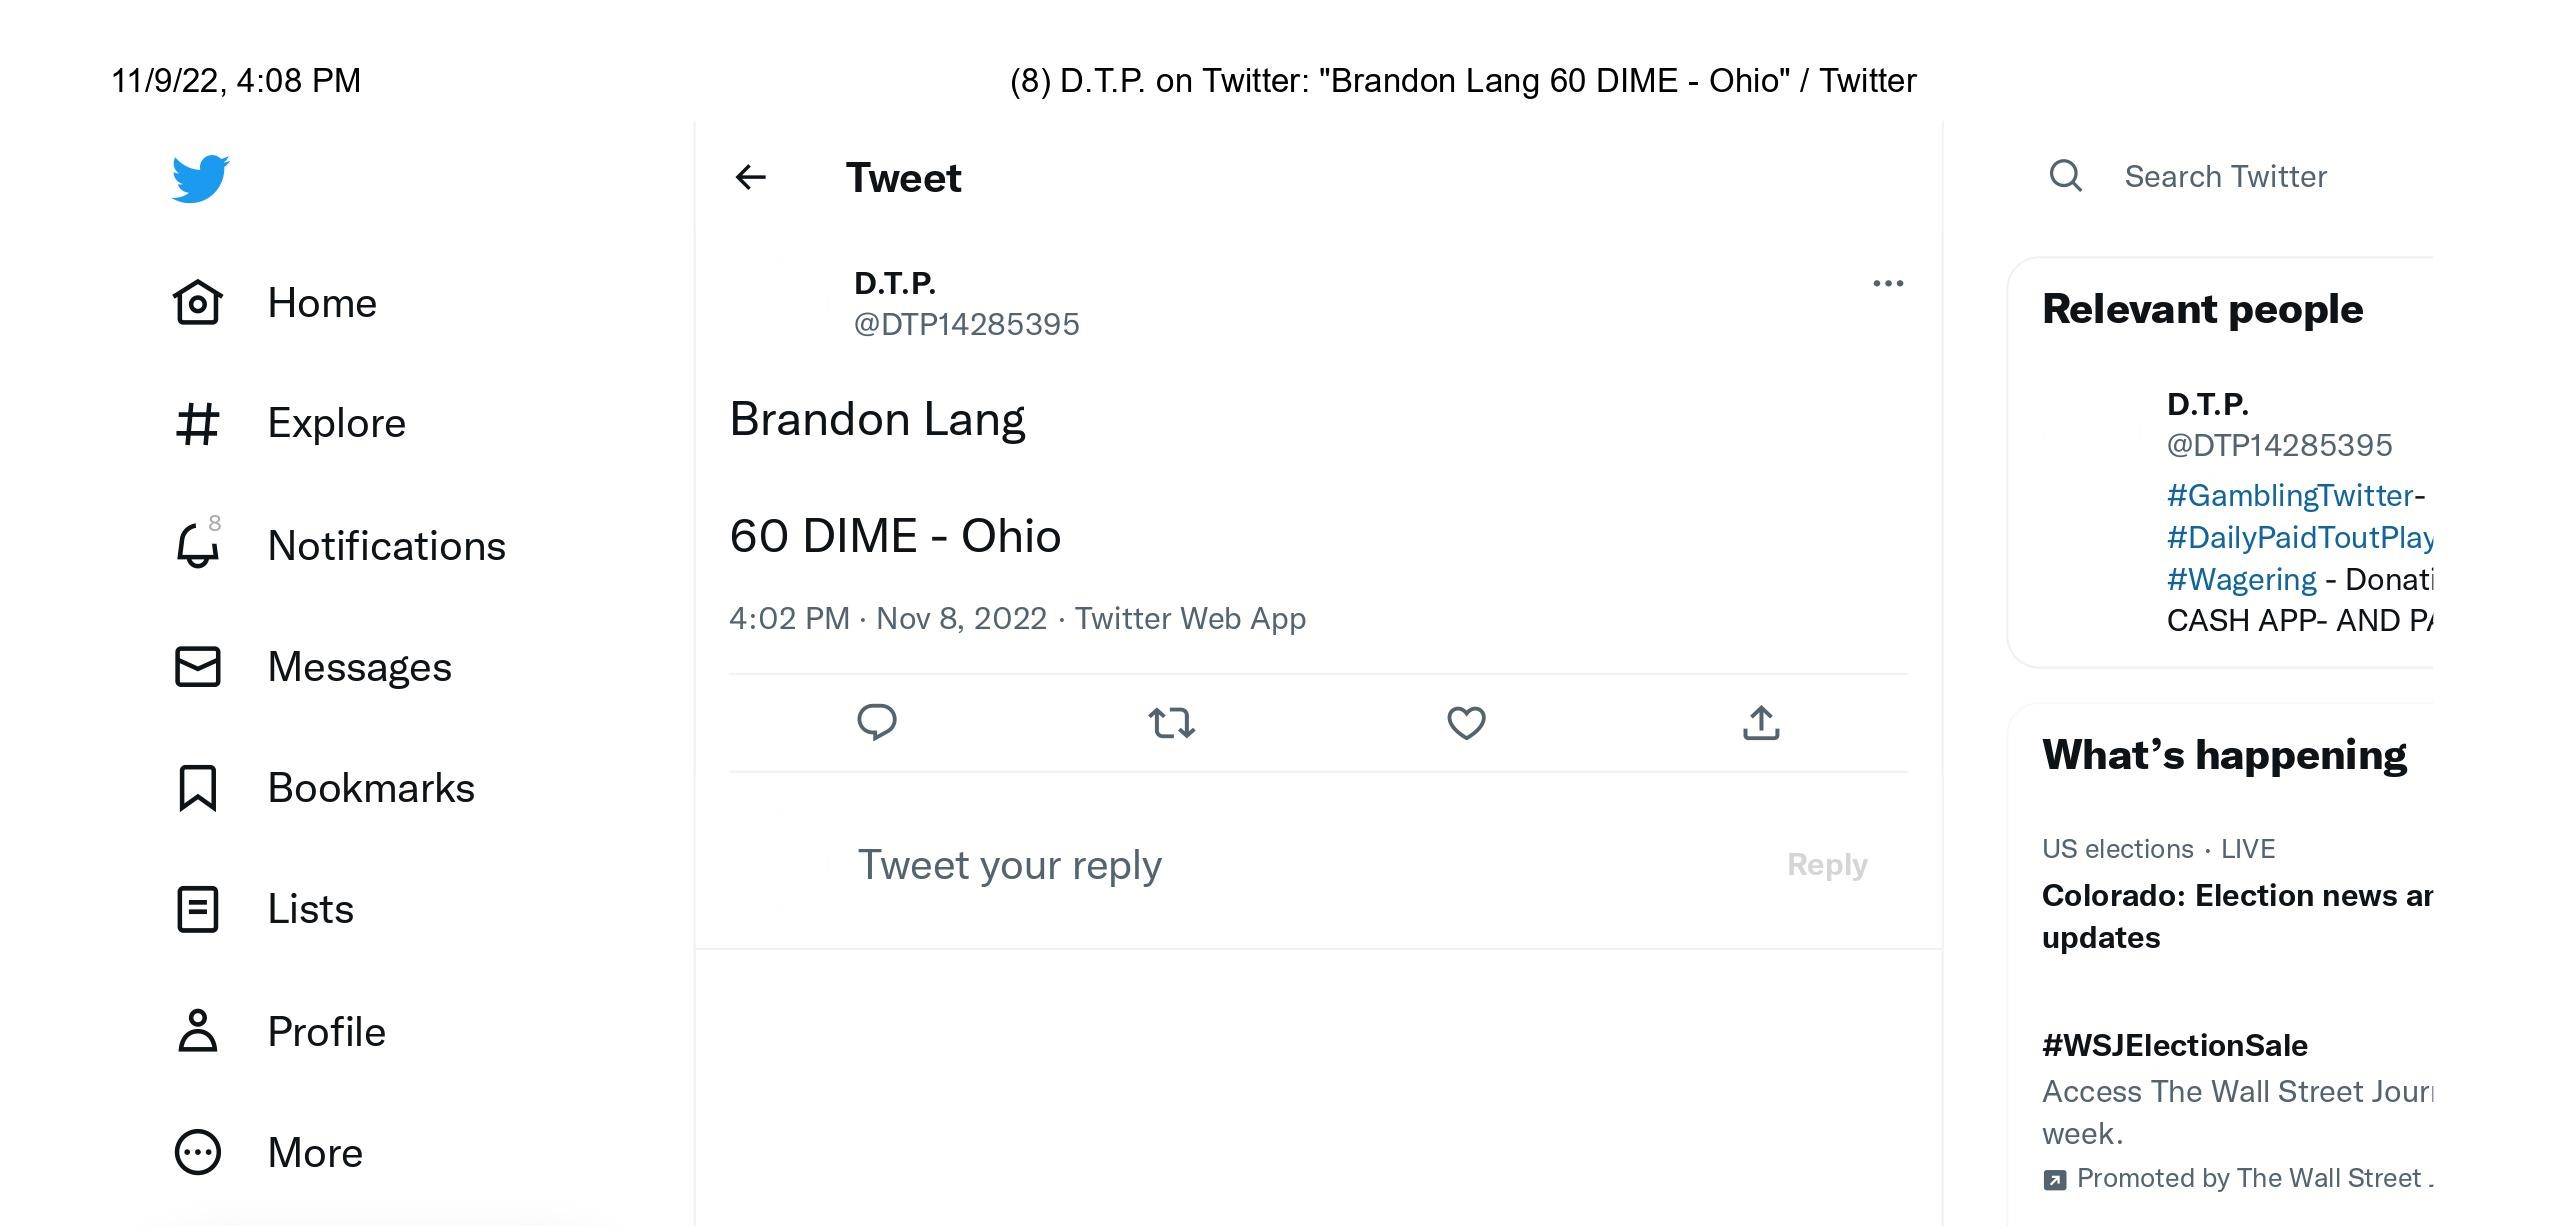Open Home from the sidebar
This screenshot has height=1226, width=2550.
click(x=321, y=302)
